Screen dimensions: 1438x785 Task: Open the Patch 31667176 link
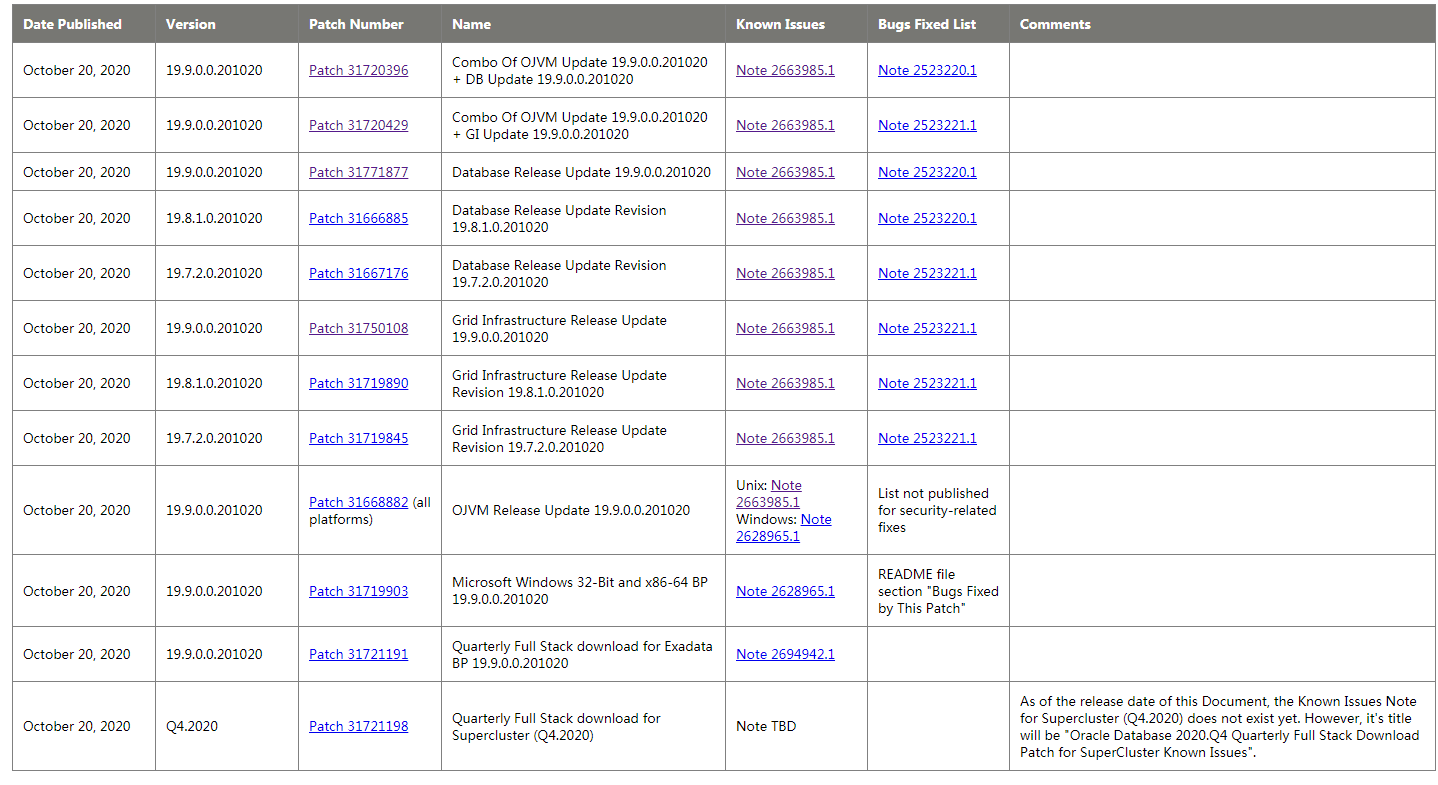[x=358, y=273]
